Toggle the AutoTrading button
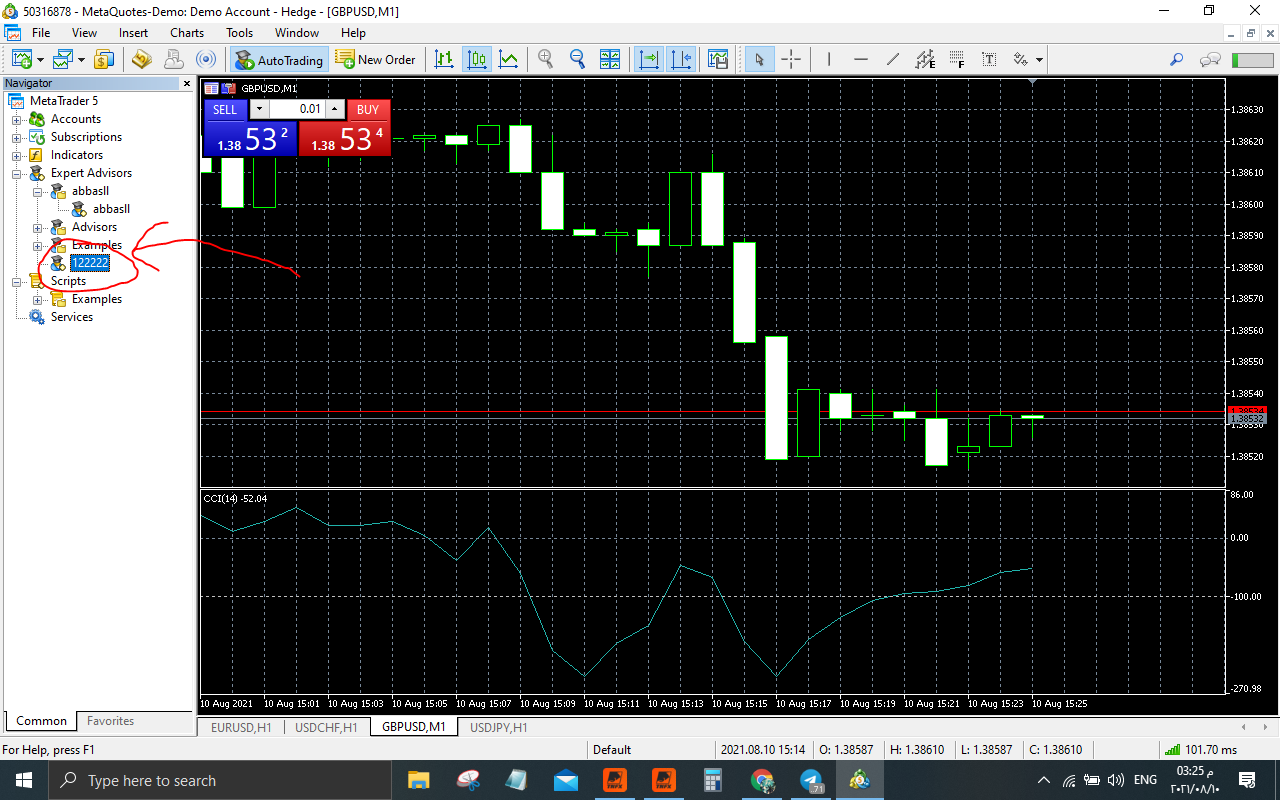The image size is (1280, 800). point(279,60)
